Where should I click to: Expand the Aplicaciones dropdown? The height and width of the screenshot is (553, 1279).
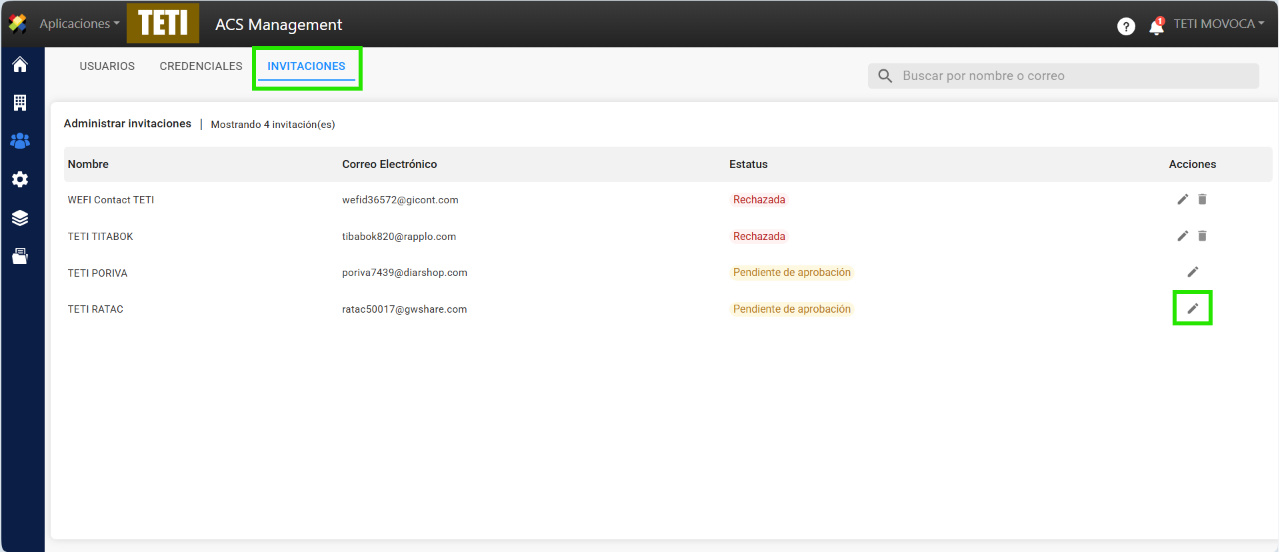tap(79, 24)
